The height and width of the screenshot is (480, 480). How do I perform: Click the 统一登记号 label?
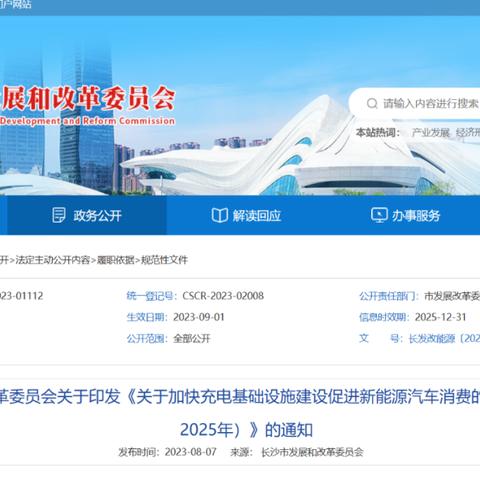click(152, 296)
